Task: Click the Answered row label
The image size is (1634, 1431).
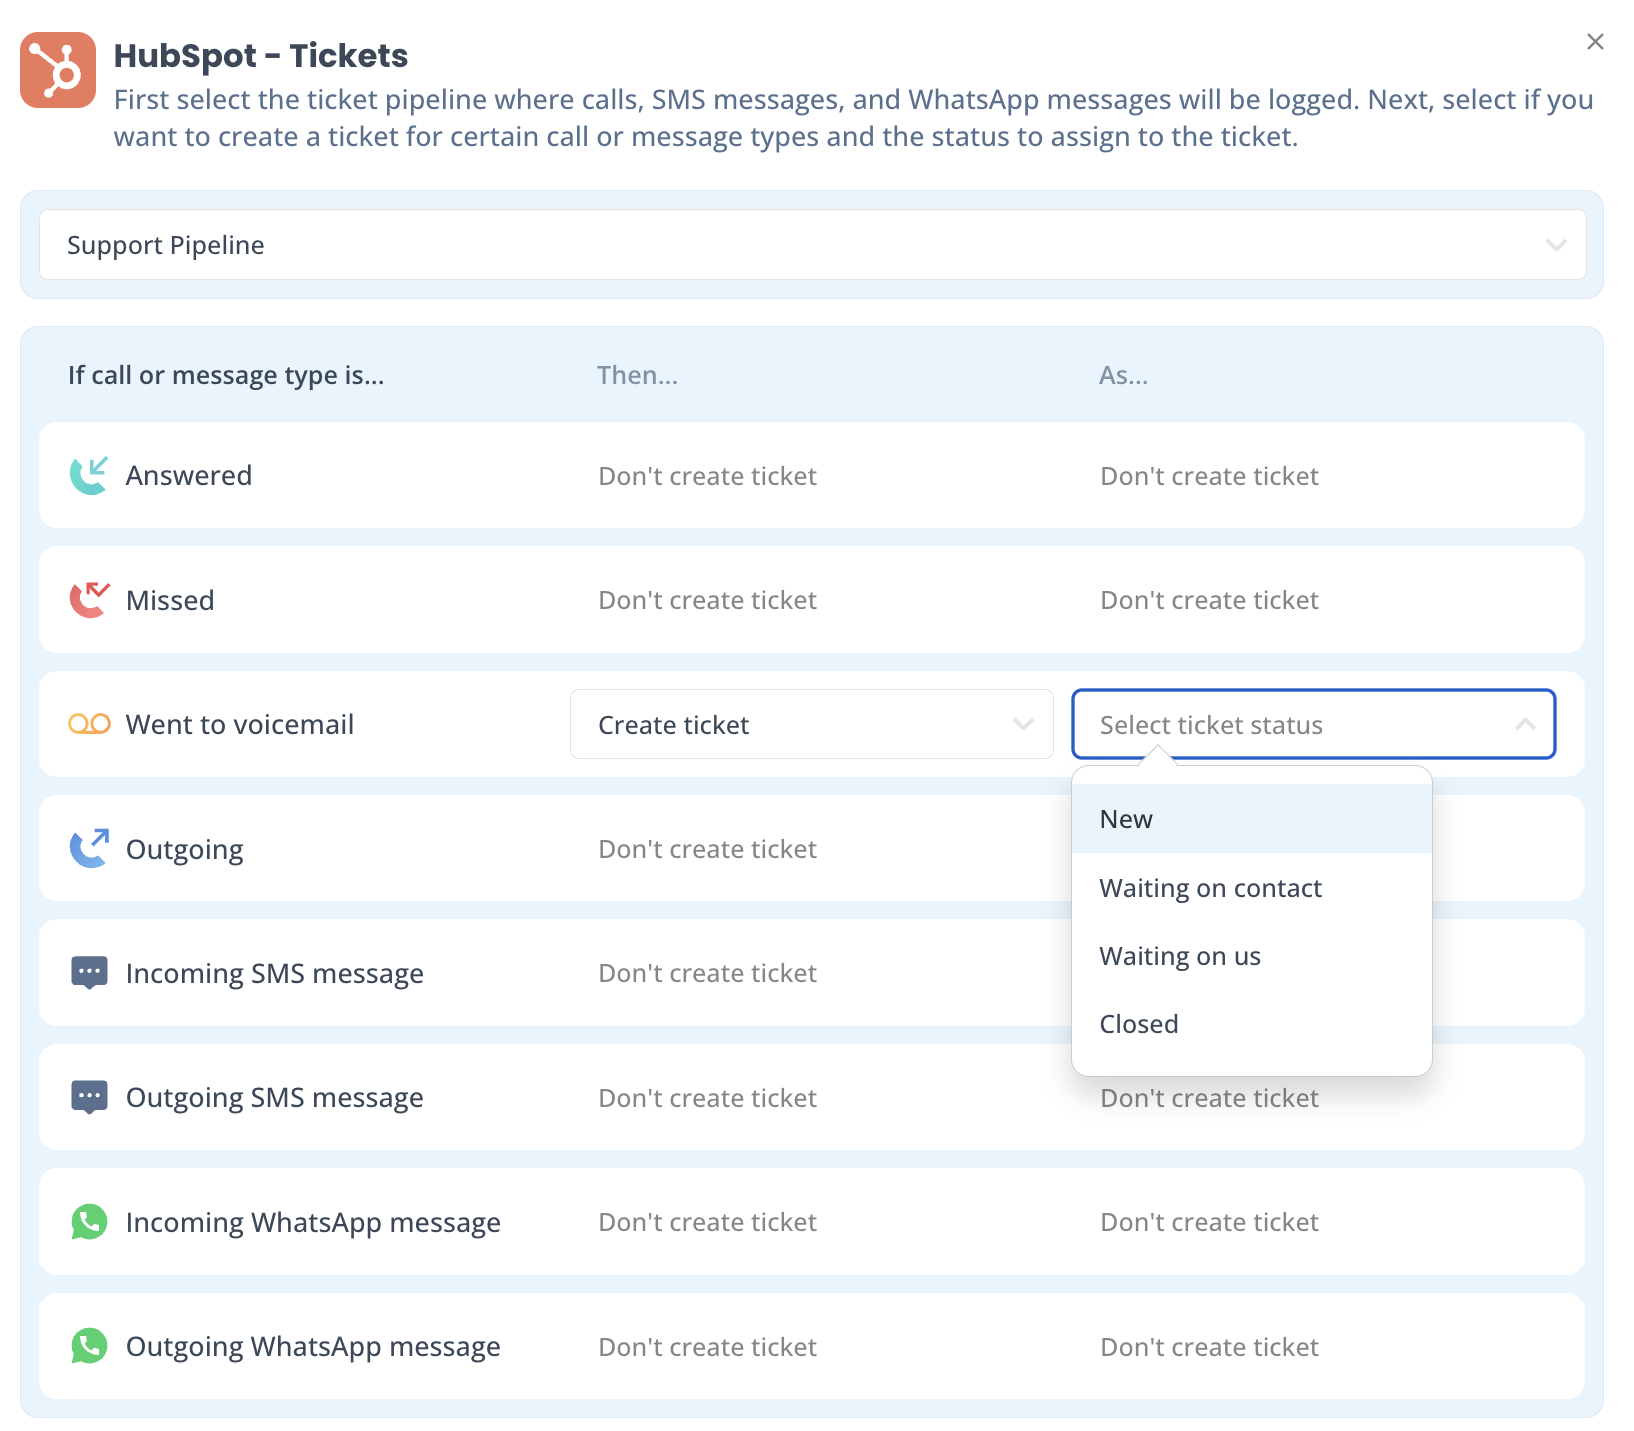Action: (x=188, y=475)
